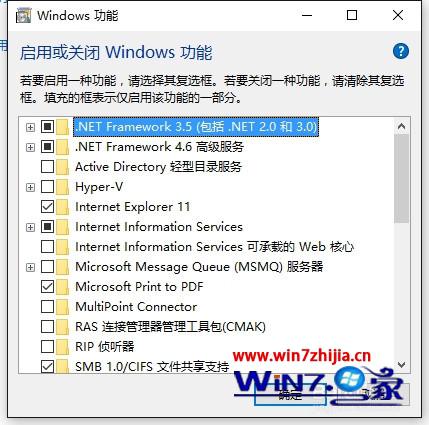Select RAS 连接管理器管理工具包(CMAK) item

170,327
